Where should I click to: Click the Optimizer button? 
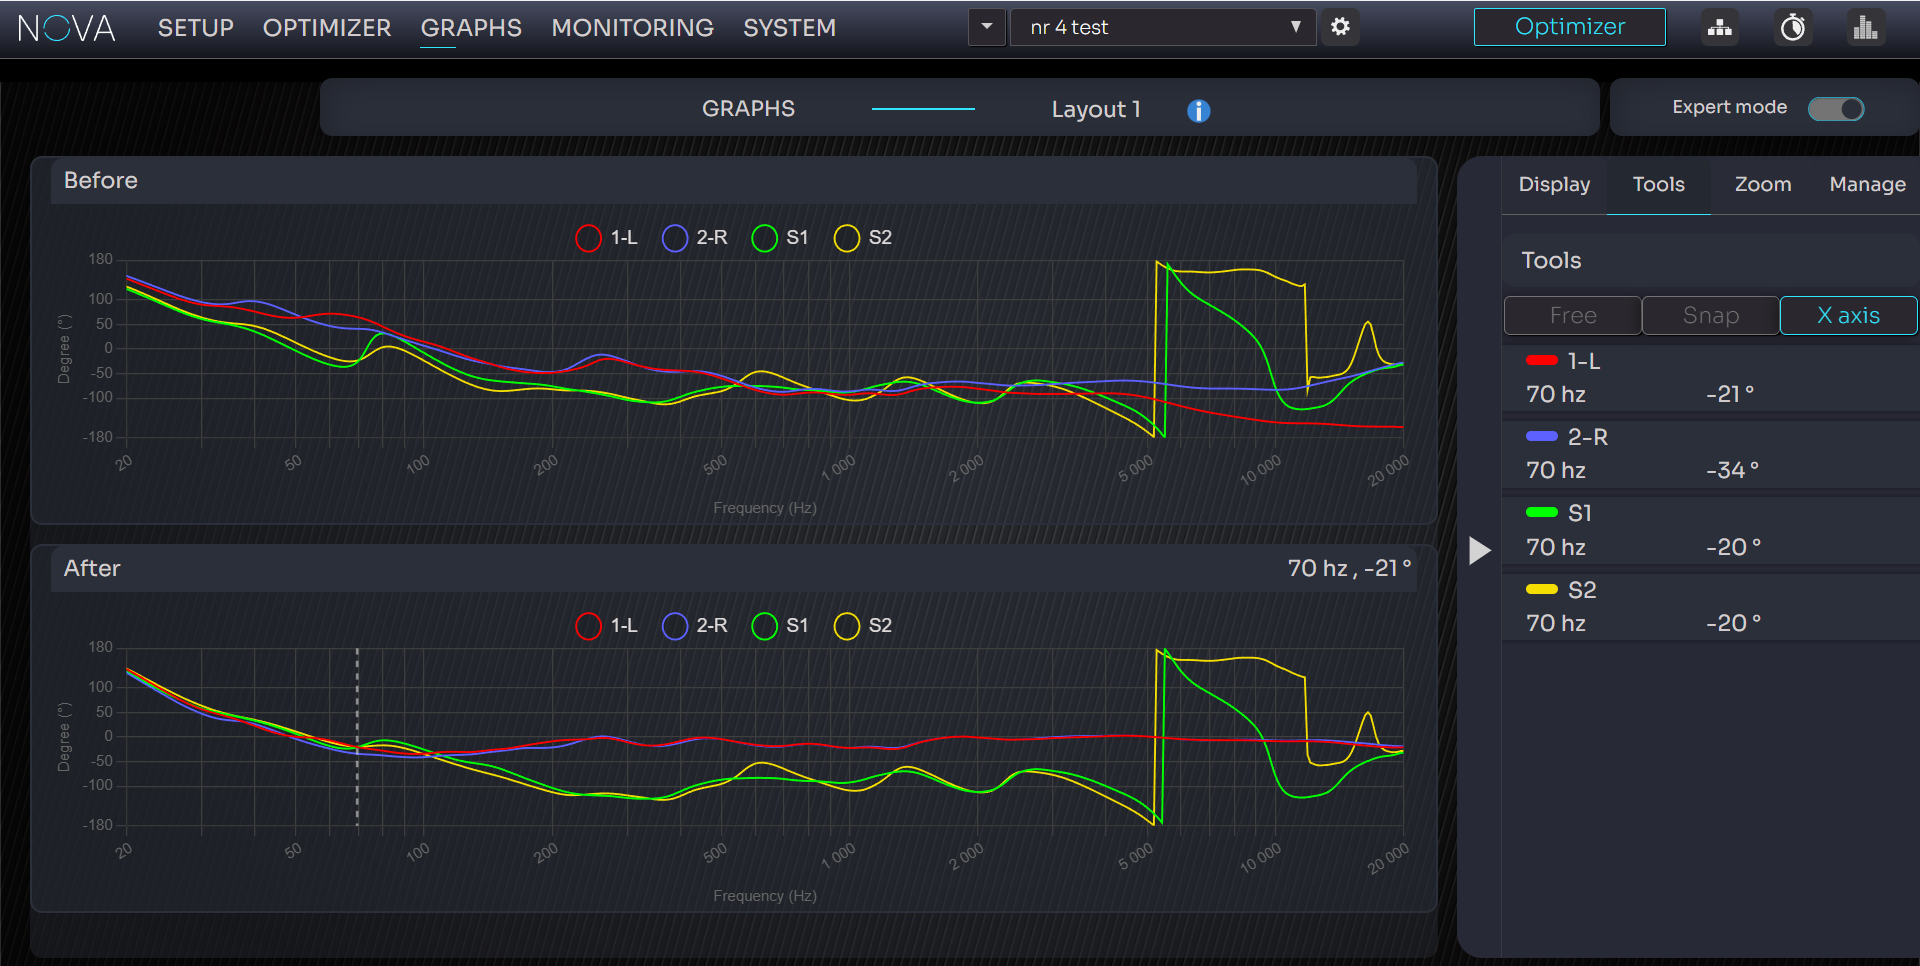click(1569, 27)
